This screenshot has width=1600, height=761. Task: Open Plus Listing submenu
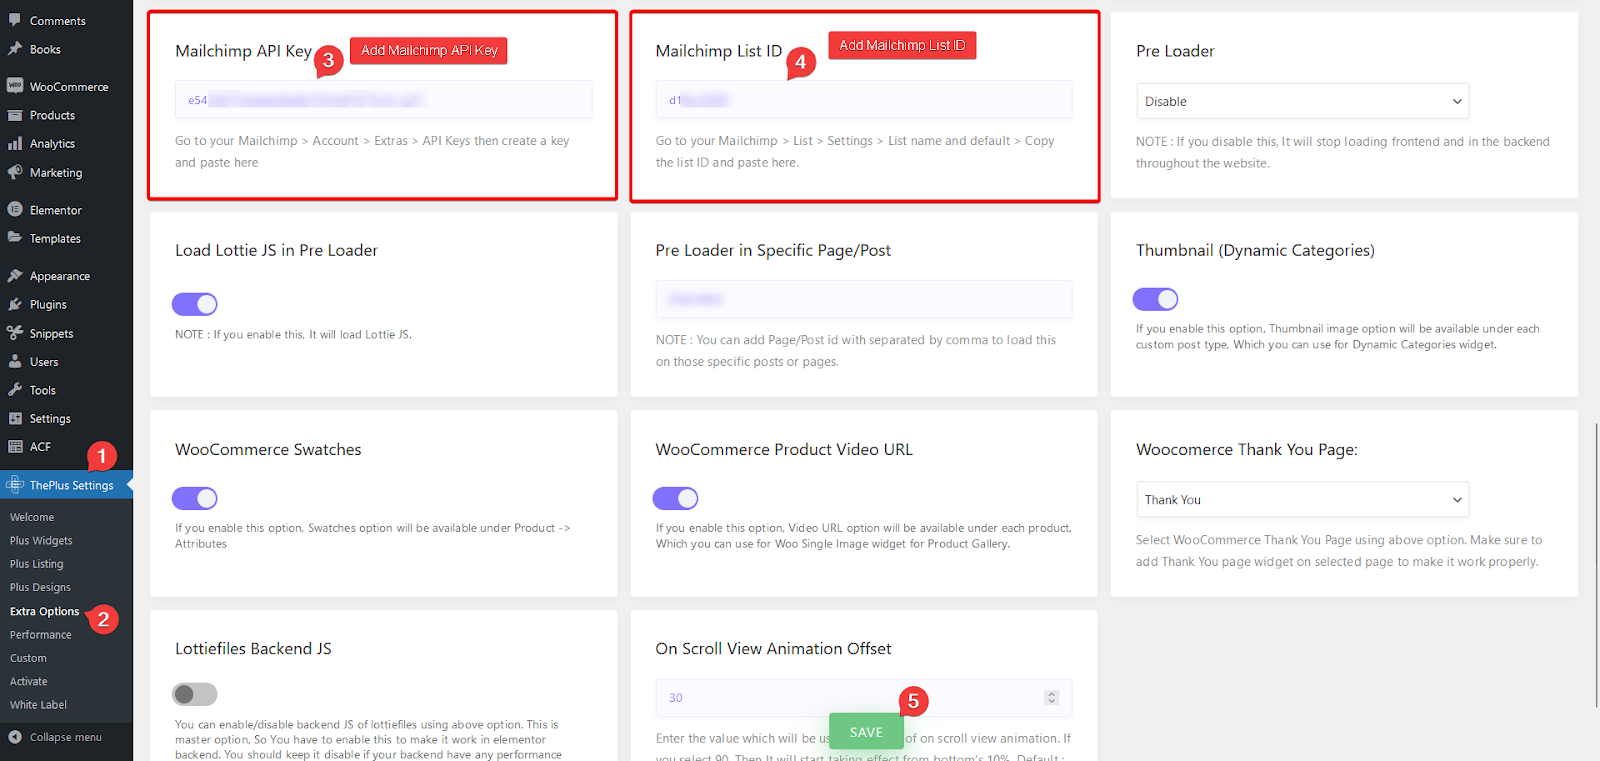pyautogui.click(x=36, y=564)
